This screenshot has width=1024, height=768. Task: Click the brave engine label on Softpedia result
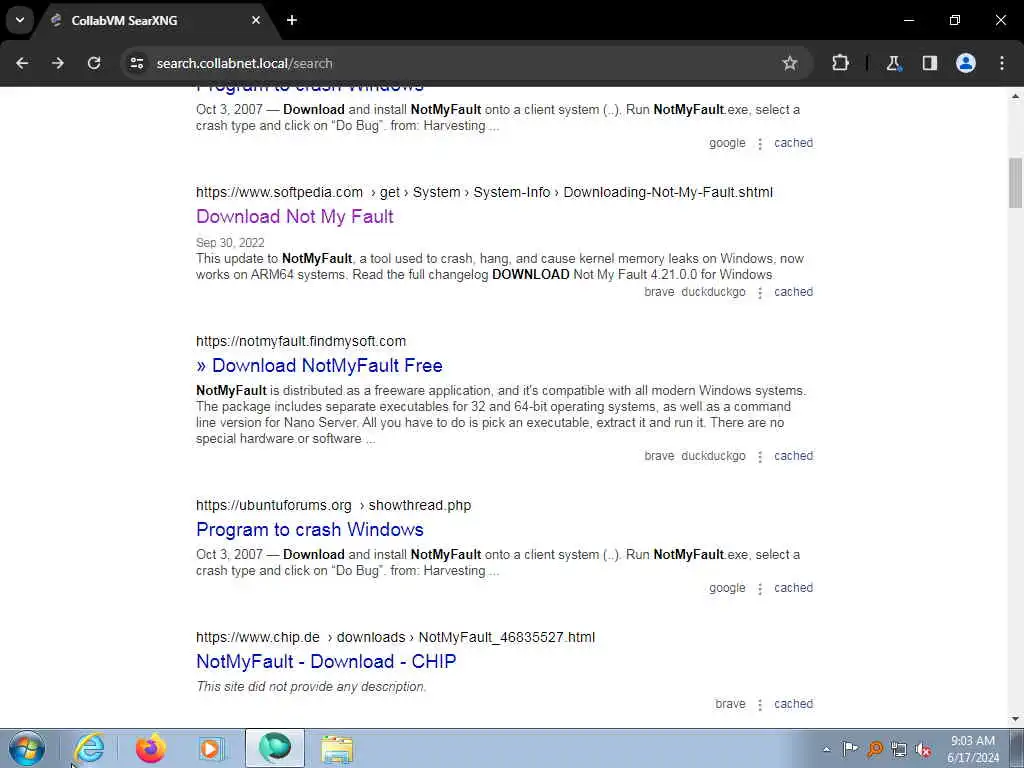[x=659, y=292]
